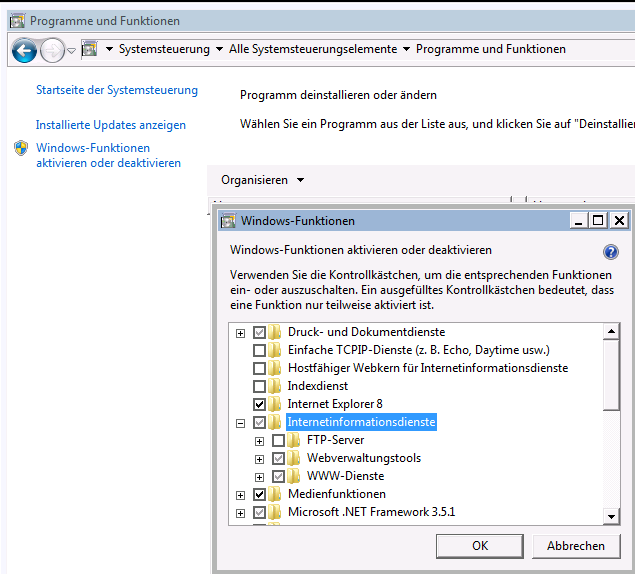The height and width of the screenshot is (574, 635).
Task: Select Hostfähiger Webkern für Internetinformationsdienste item
Action: (428, 368)
